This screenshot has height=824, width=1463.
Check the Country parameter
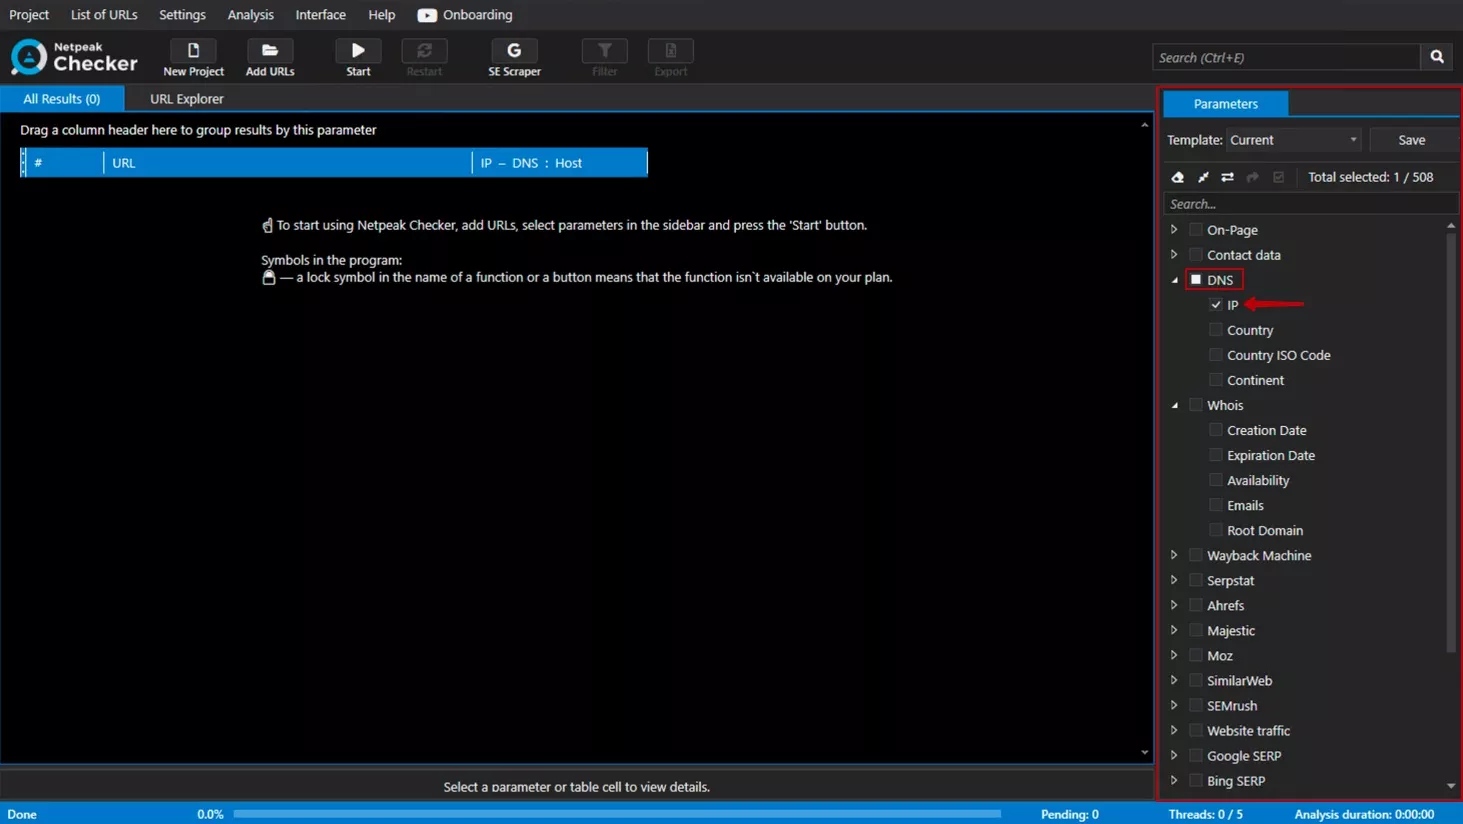tap(1216, 330)
